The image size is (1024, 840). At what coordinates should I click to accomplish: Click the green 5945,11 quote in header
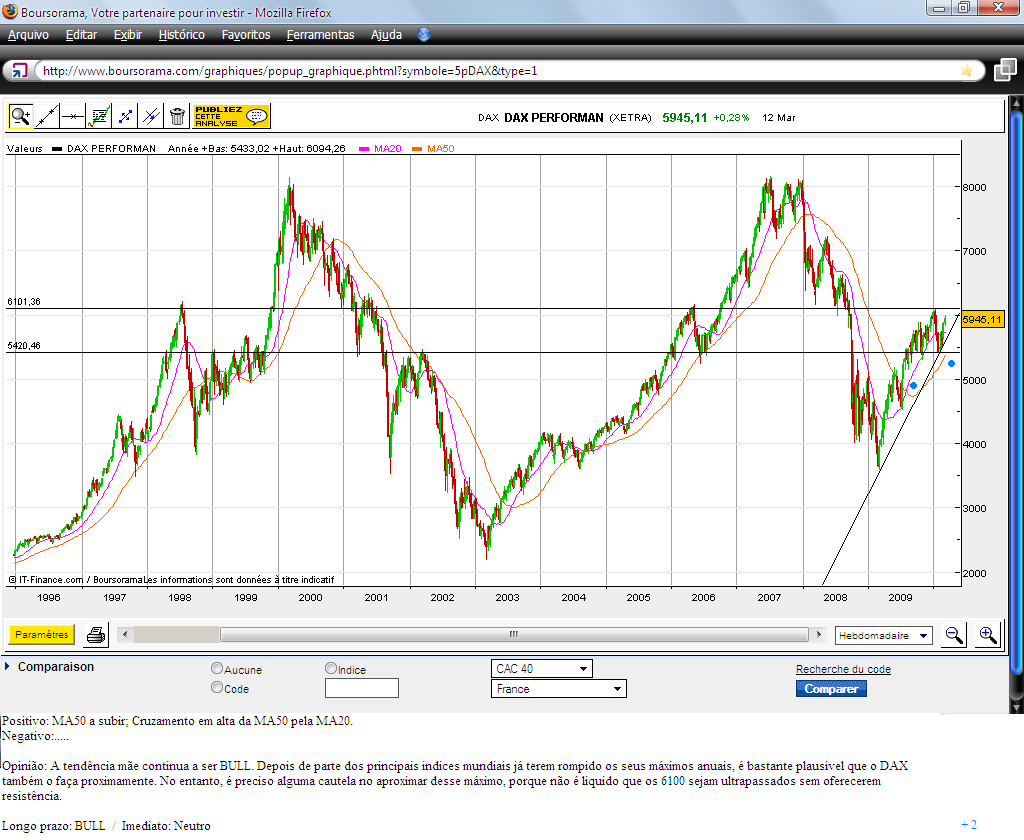tap(684, 118)
